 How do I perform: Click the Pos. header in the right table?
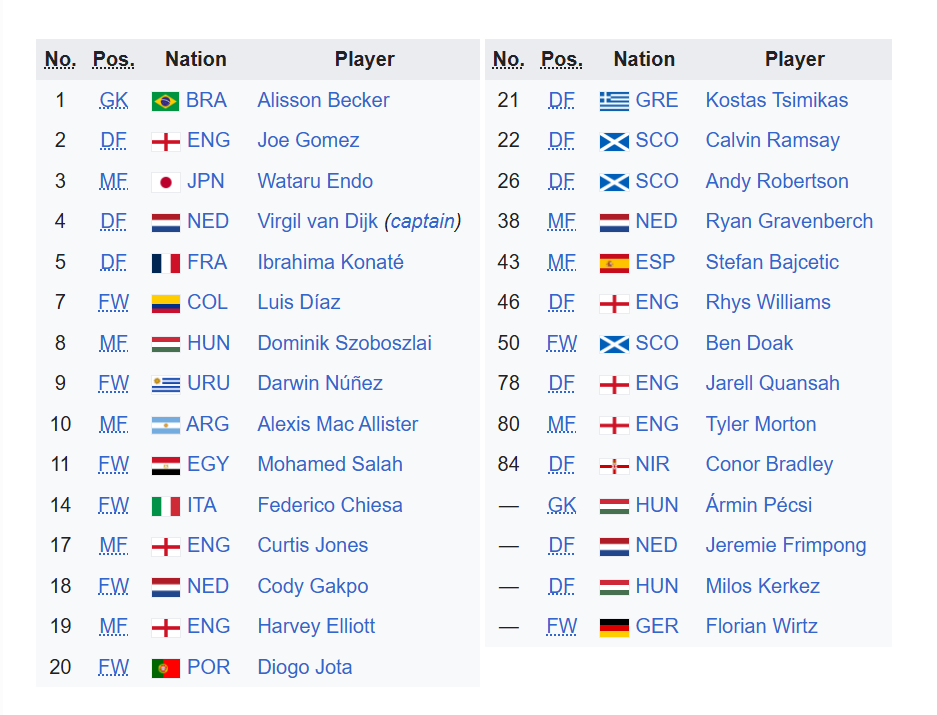561,59
